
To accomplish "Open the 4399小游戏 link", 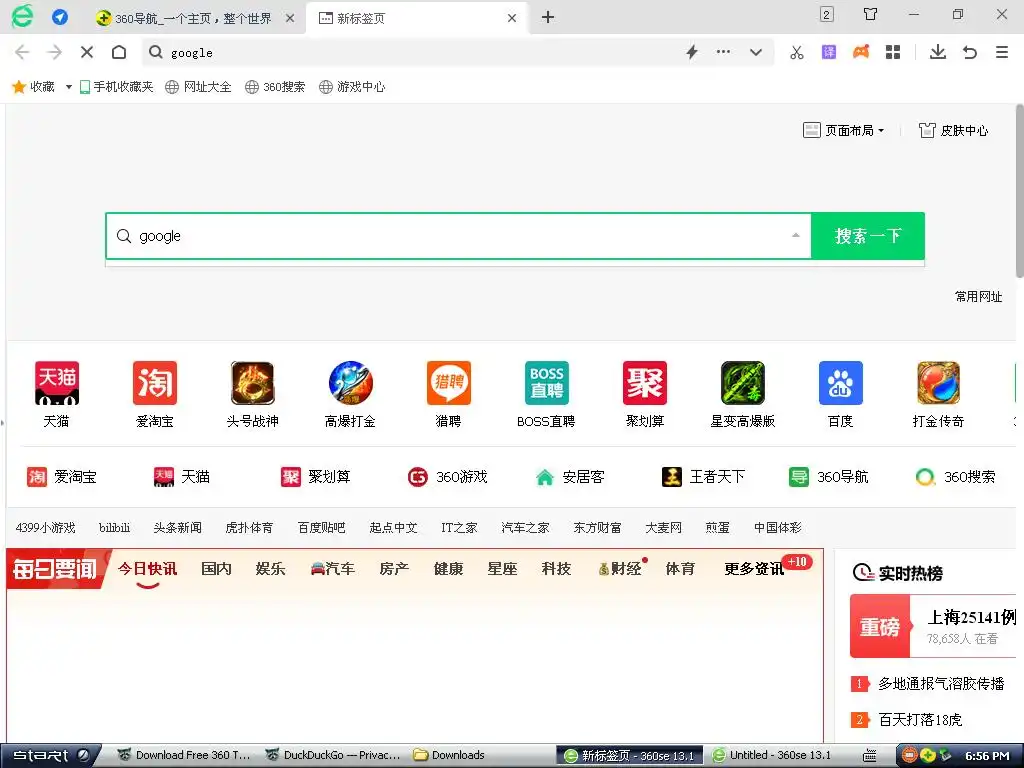I will coord(46,528).
